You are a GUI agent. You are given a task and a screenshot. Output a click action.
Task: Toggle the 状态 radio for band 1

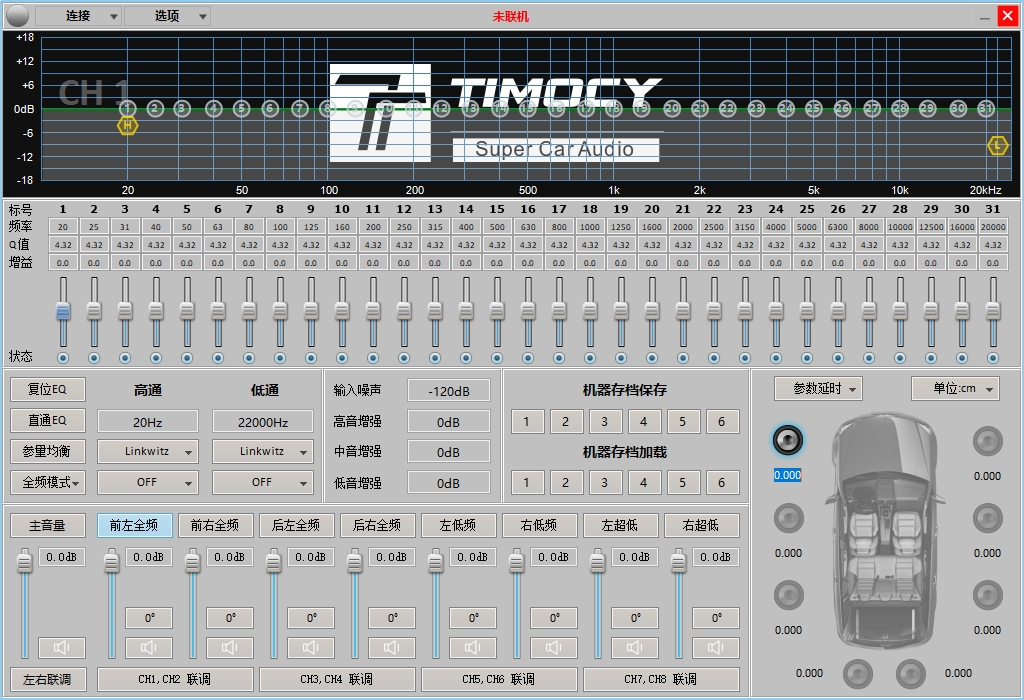pyautogui.click(x=63, y=358)
